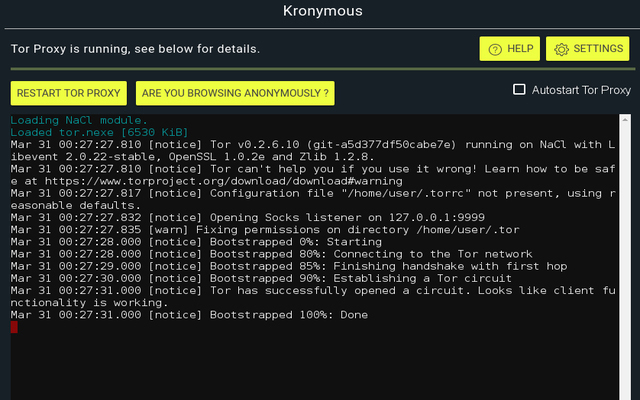Click the "Loaded tor.nexe [6530 KiB]" line
The height and width of the screenshot is (400, 640).
pos(99,133)
